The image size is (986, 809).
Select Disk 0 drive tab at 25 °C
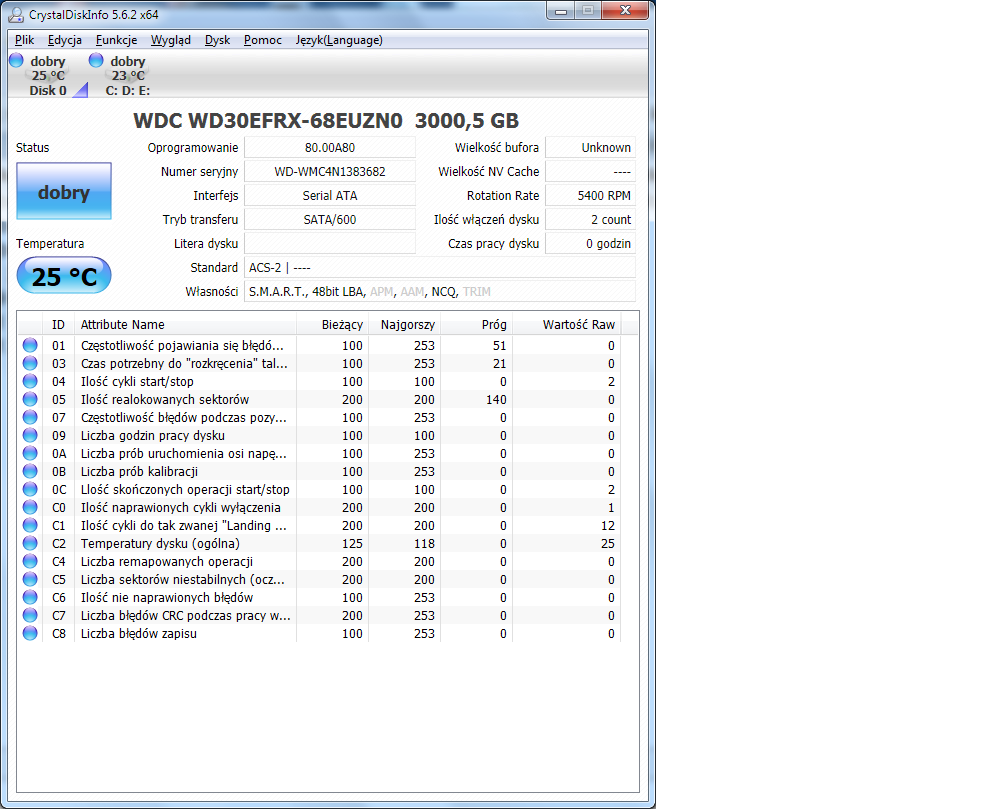pos(48,76)
